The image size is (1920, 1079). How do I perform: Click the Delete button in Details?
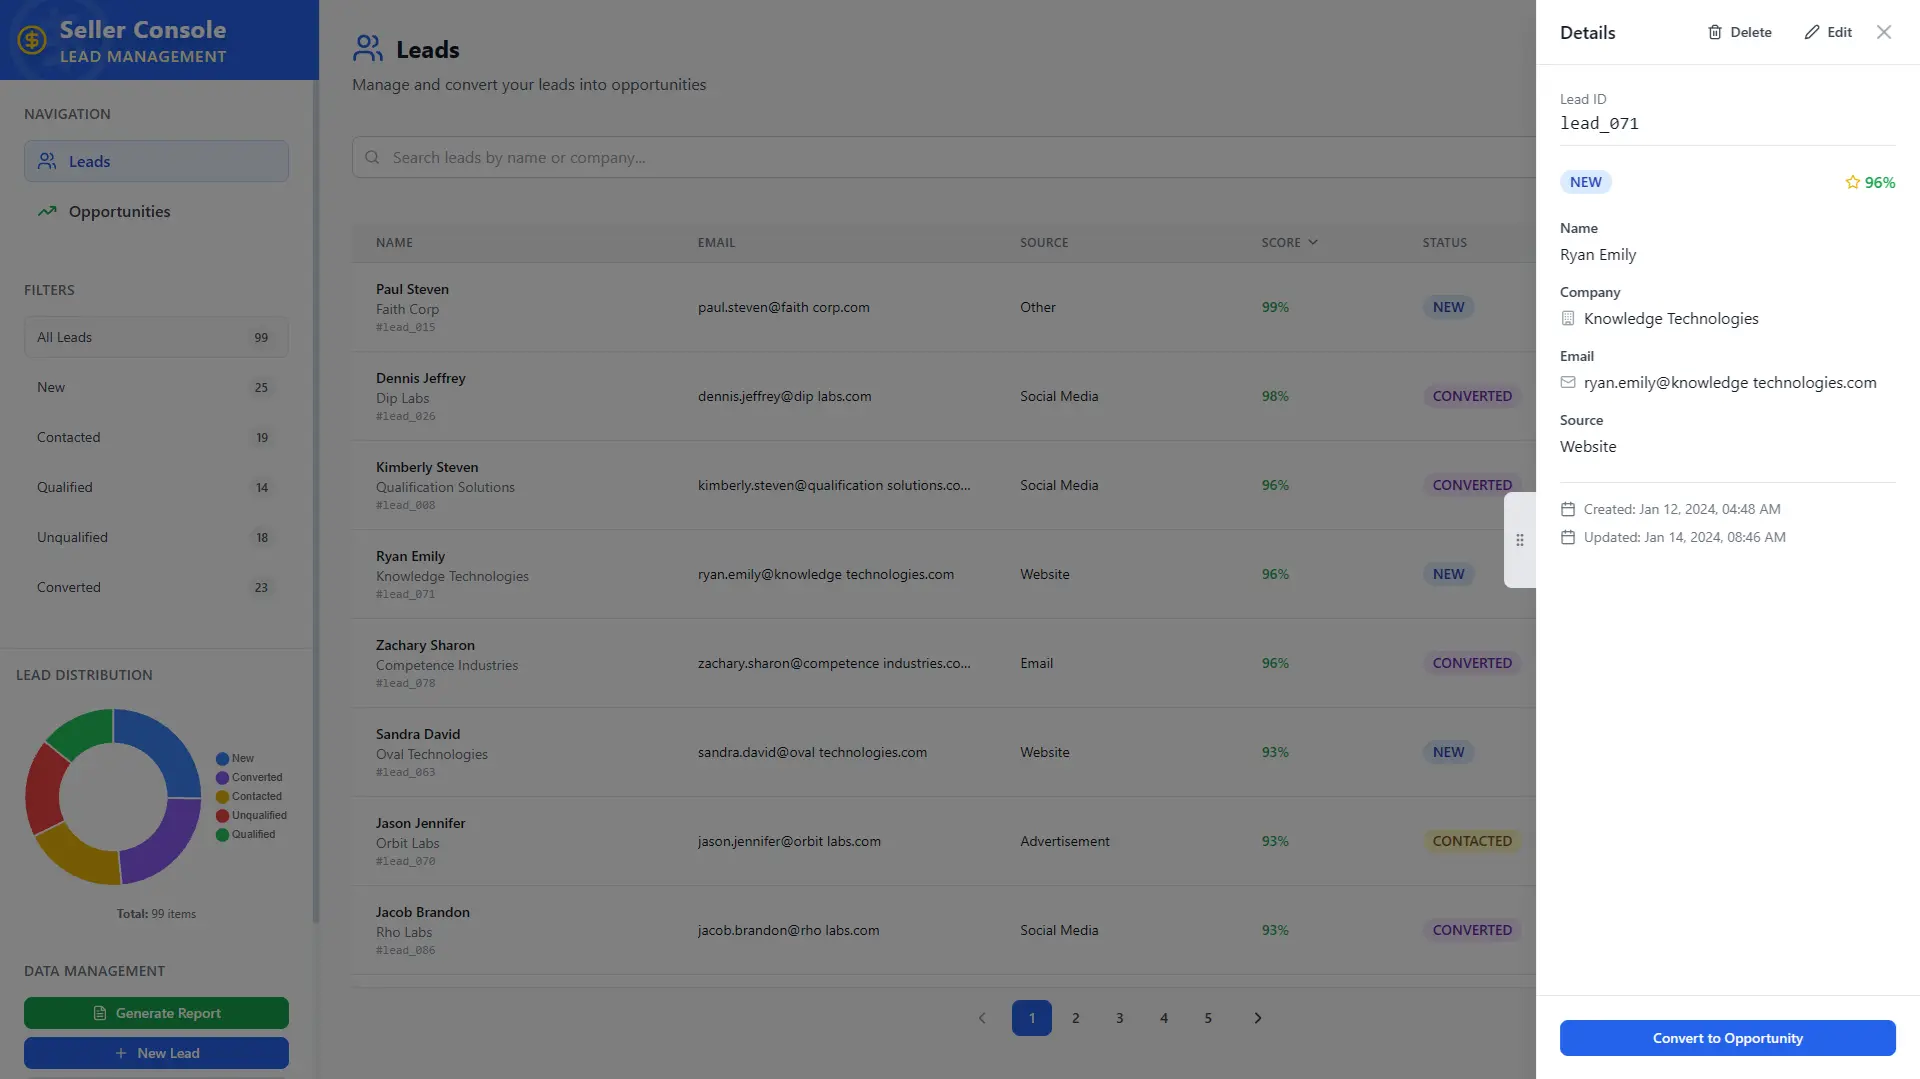1739,32
